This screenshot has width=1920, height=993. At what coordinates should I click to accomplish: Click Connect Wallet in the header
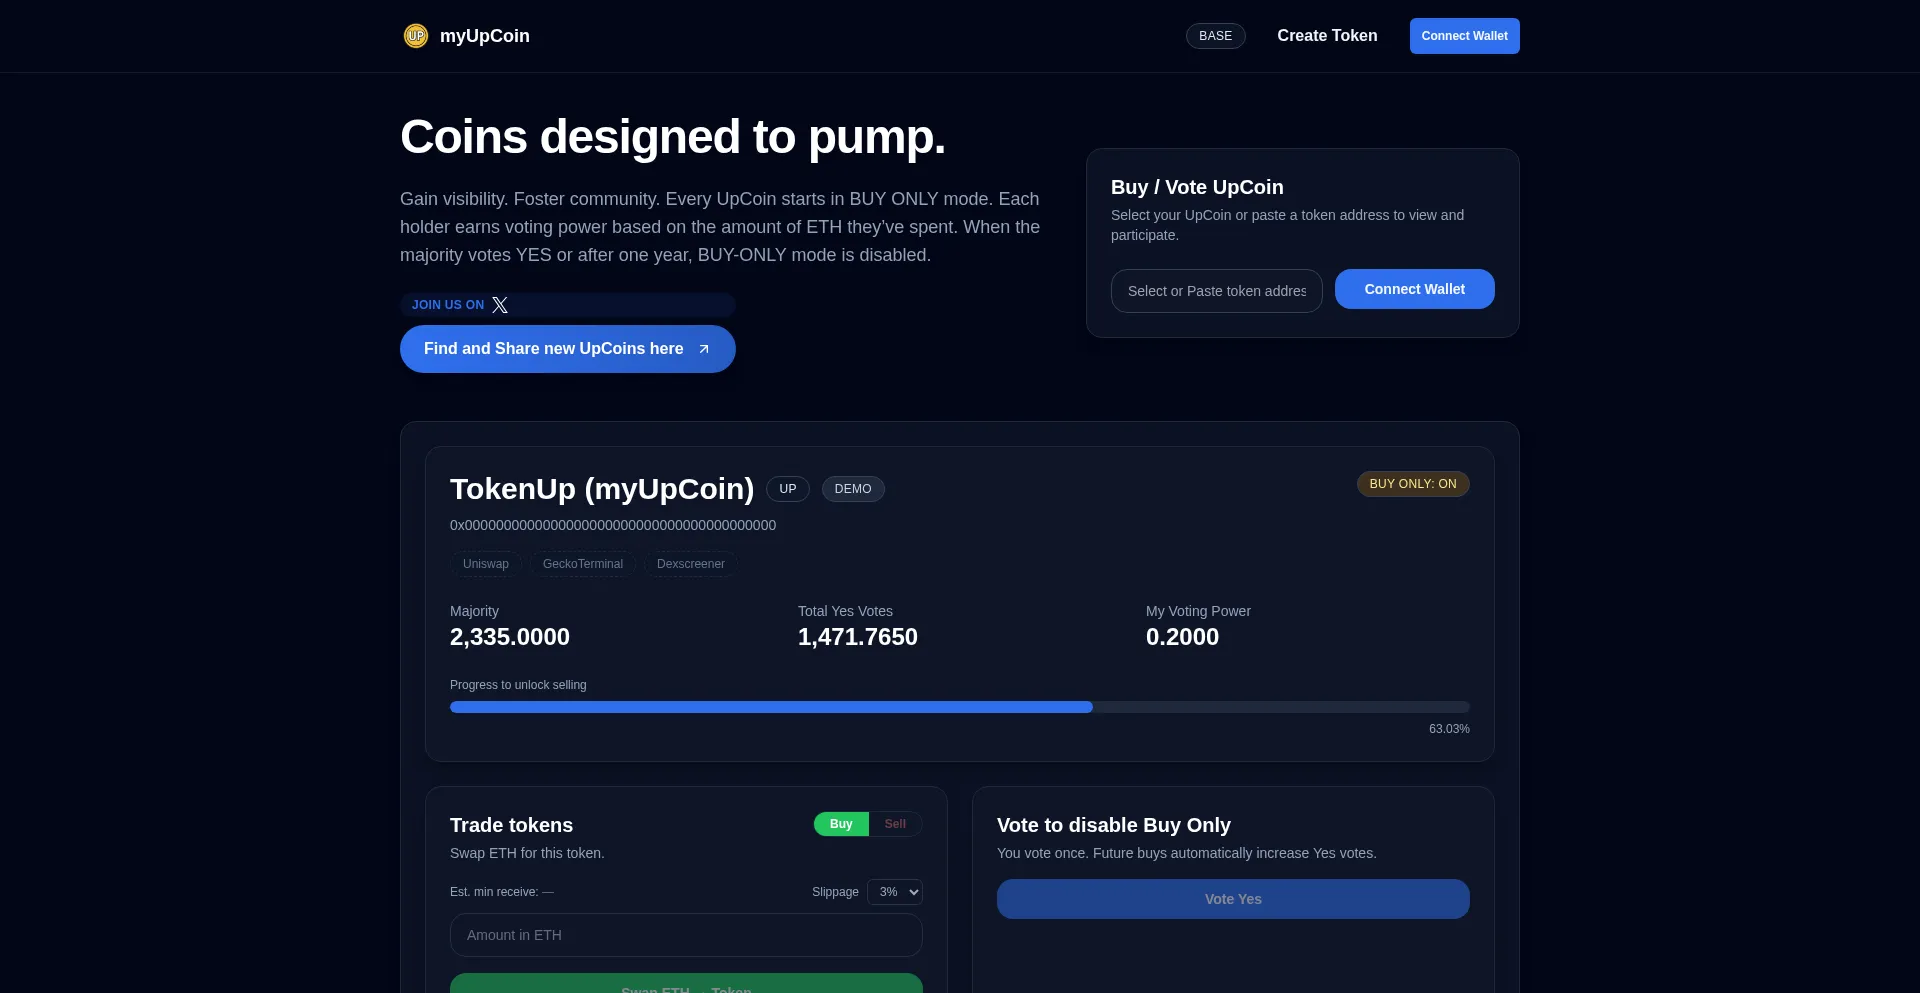pyautogui.click(x=1464, y=35)
